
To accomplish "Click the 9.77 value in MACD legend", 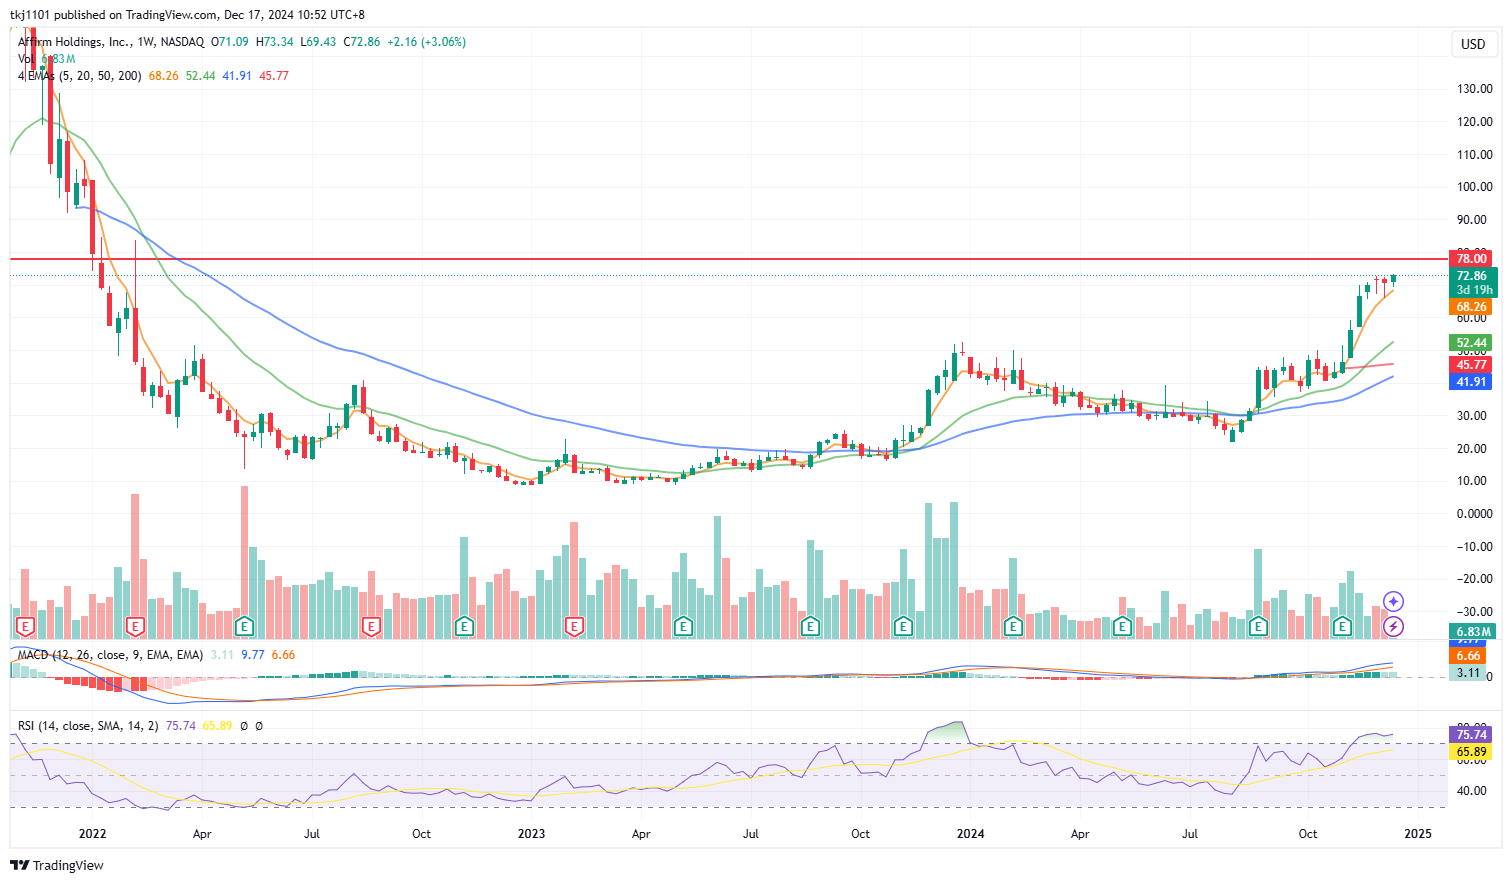I will [x=253, y=655].
